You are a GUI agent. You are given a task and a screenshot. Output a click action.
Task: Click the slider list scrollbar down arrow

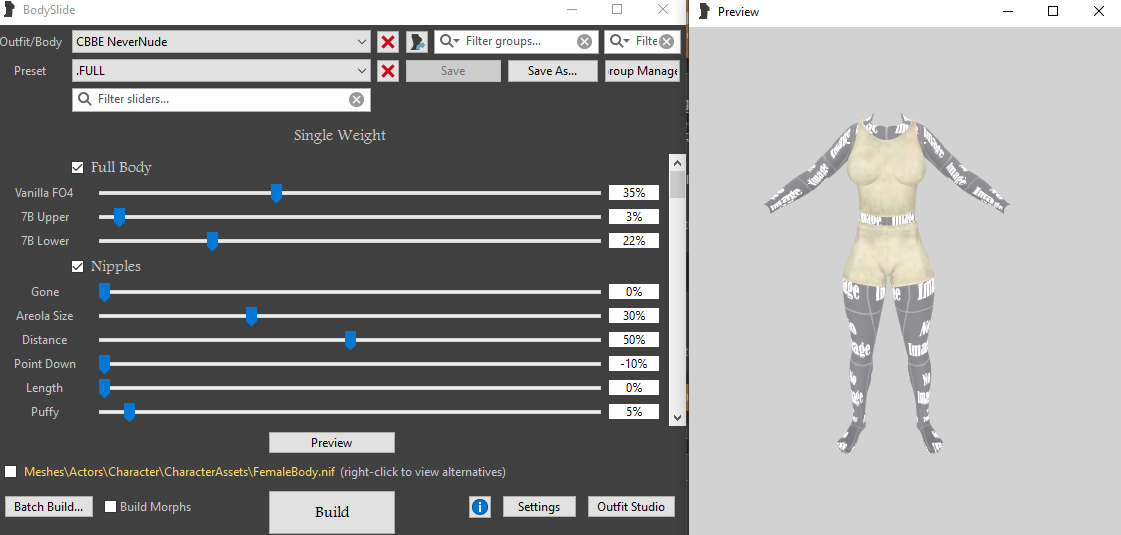pos(678,418)
